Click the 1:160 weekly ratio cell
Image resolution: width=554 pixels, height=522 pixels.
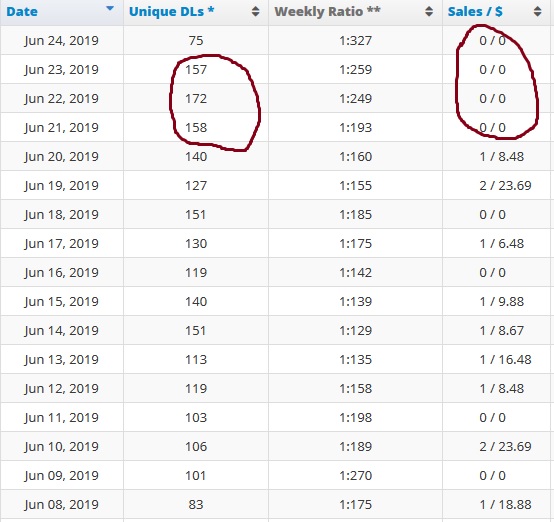tap(355, 156)
